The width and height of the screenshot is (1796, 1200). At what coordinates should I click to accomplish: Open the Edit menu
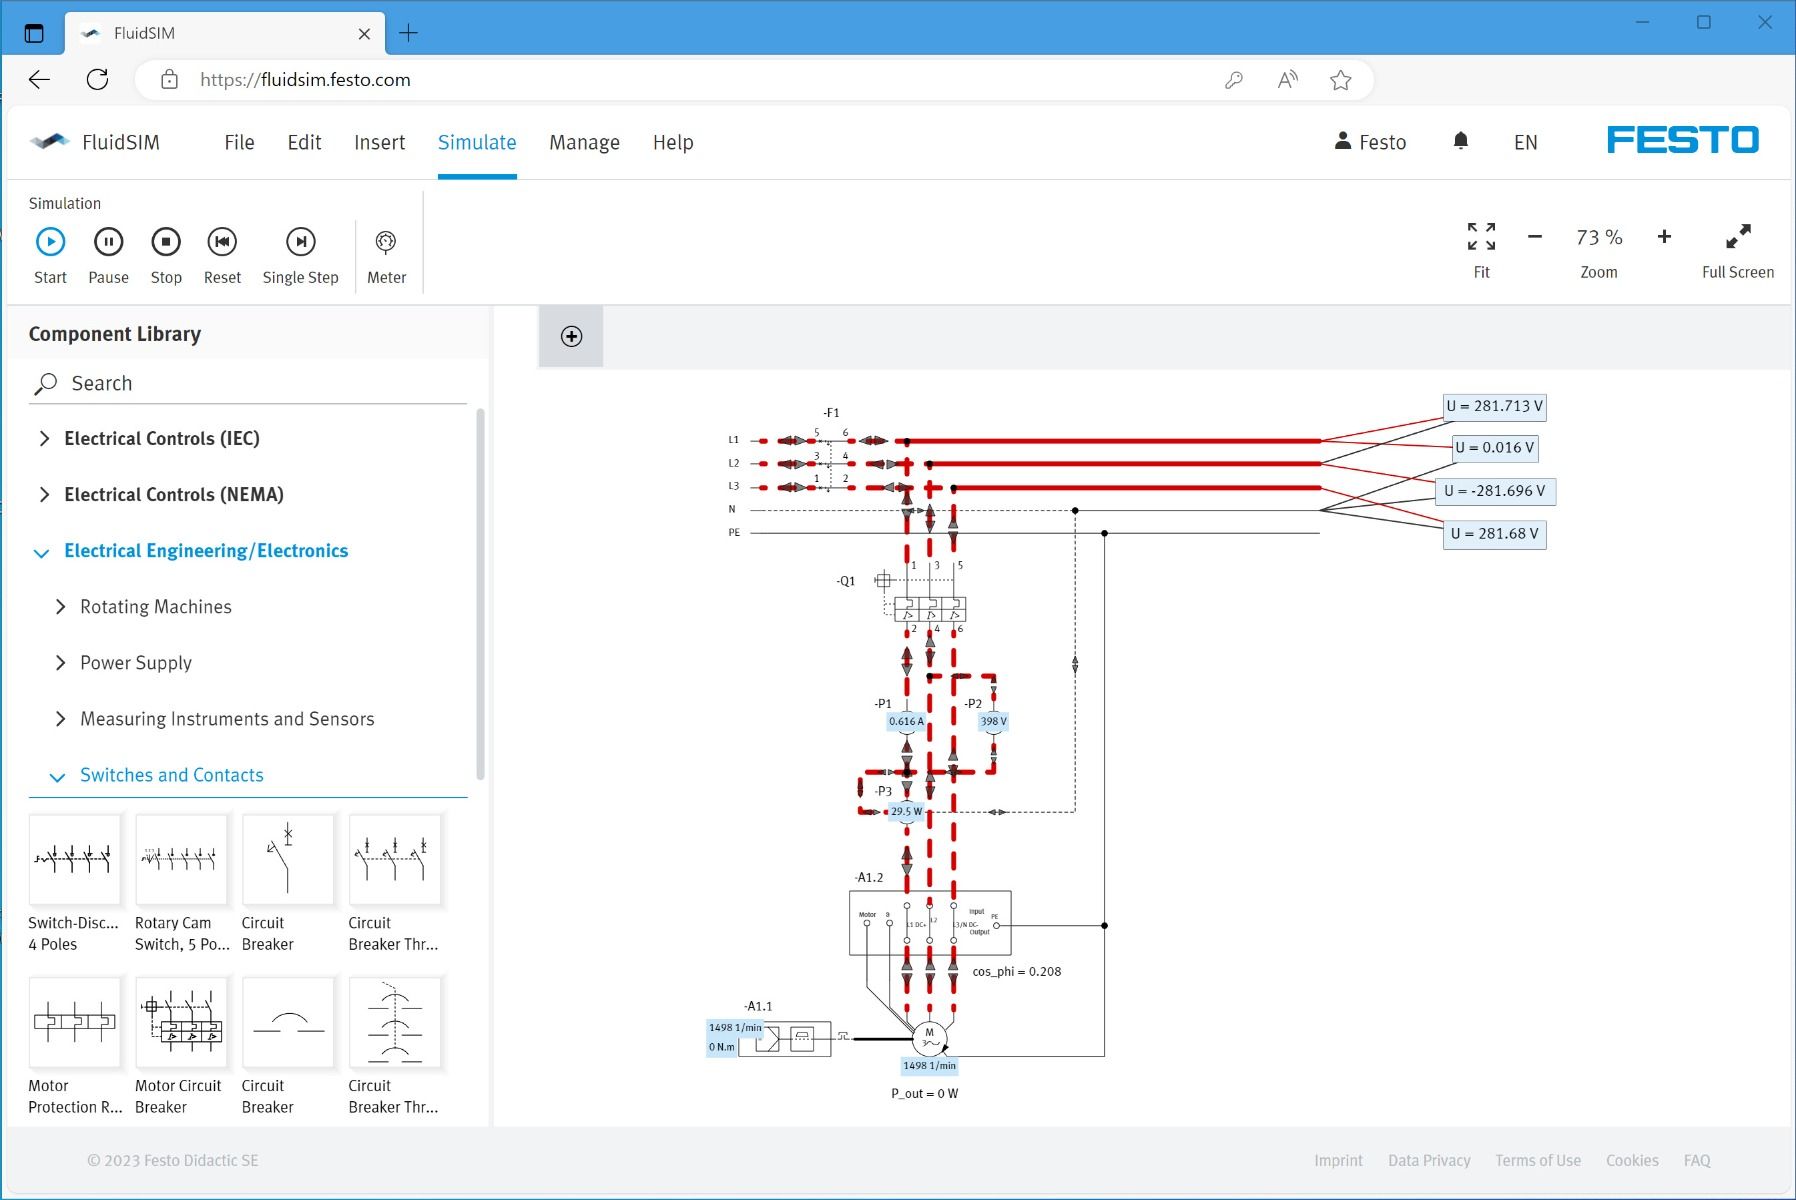304,142
